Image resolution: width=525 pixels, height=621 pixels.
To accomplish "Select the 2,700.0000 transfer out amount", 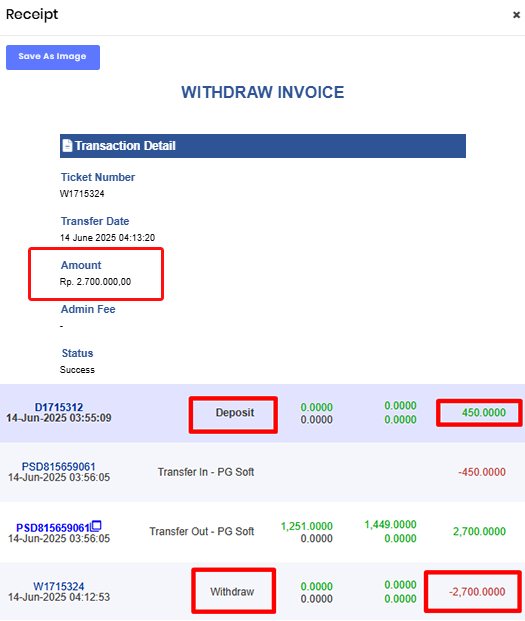I will 479,531.
